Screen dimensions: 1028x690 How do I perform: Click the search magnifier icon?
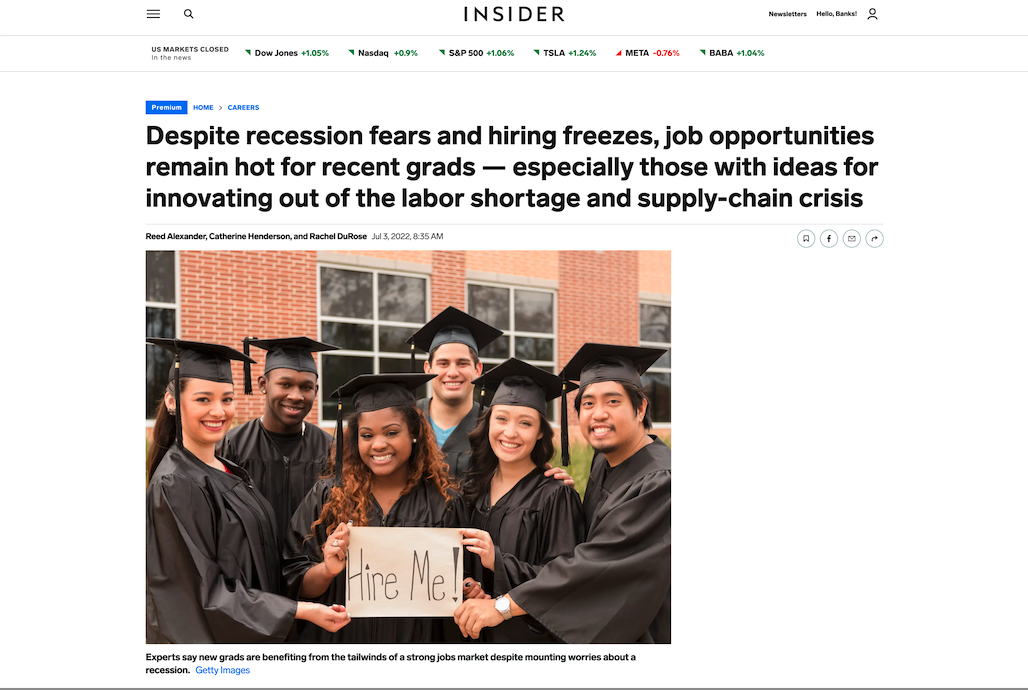tap(189, 14)
